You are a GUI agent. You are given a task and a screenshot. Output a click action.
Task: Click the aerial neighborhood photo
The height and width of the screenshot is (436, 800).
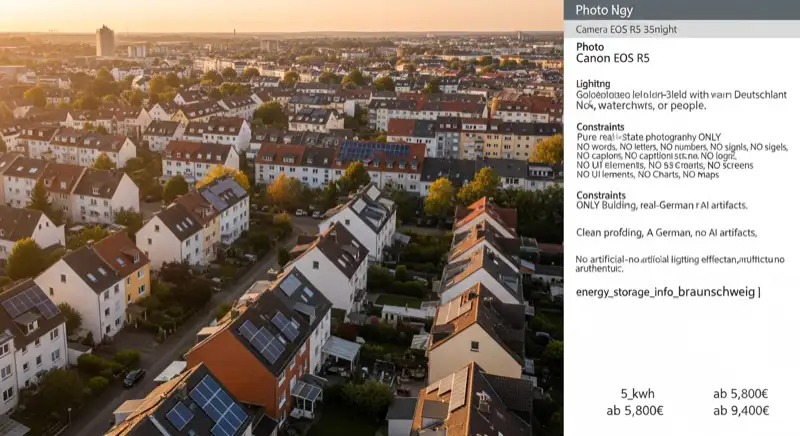tap(282, 218)
